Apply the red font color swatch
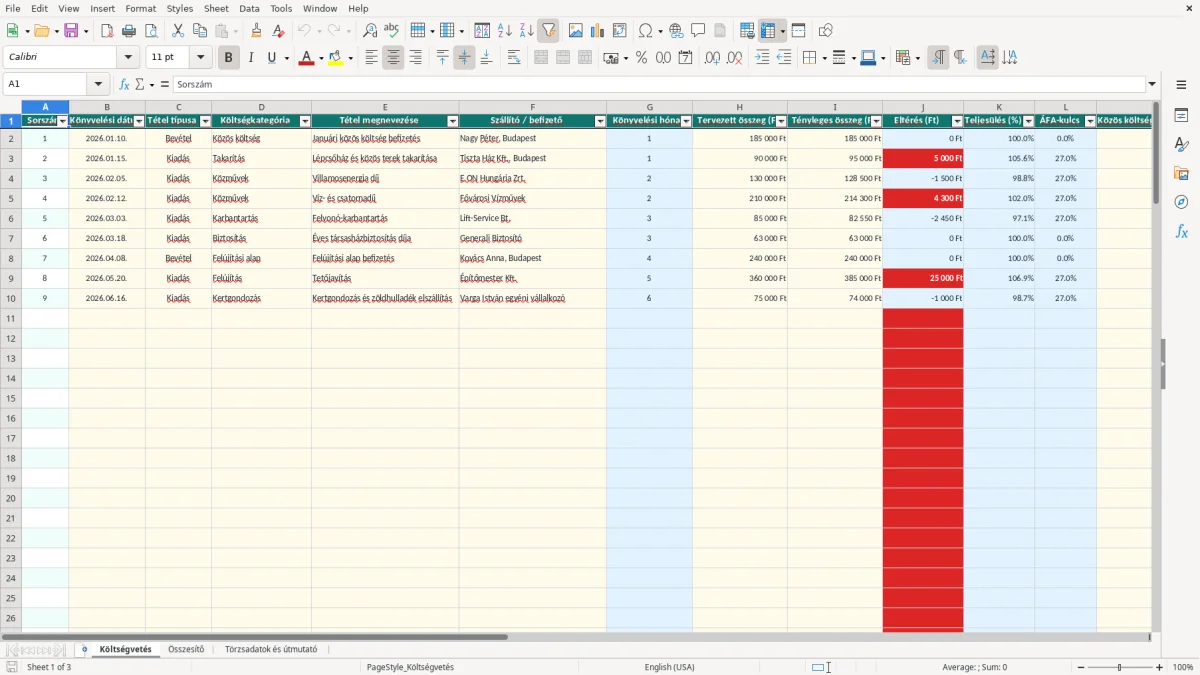This screenshot has width=1200, height=675. pyautogui.click(x=306, y=58)
